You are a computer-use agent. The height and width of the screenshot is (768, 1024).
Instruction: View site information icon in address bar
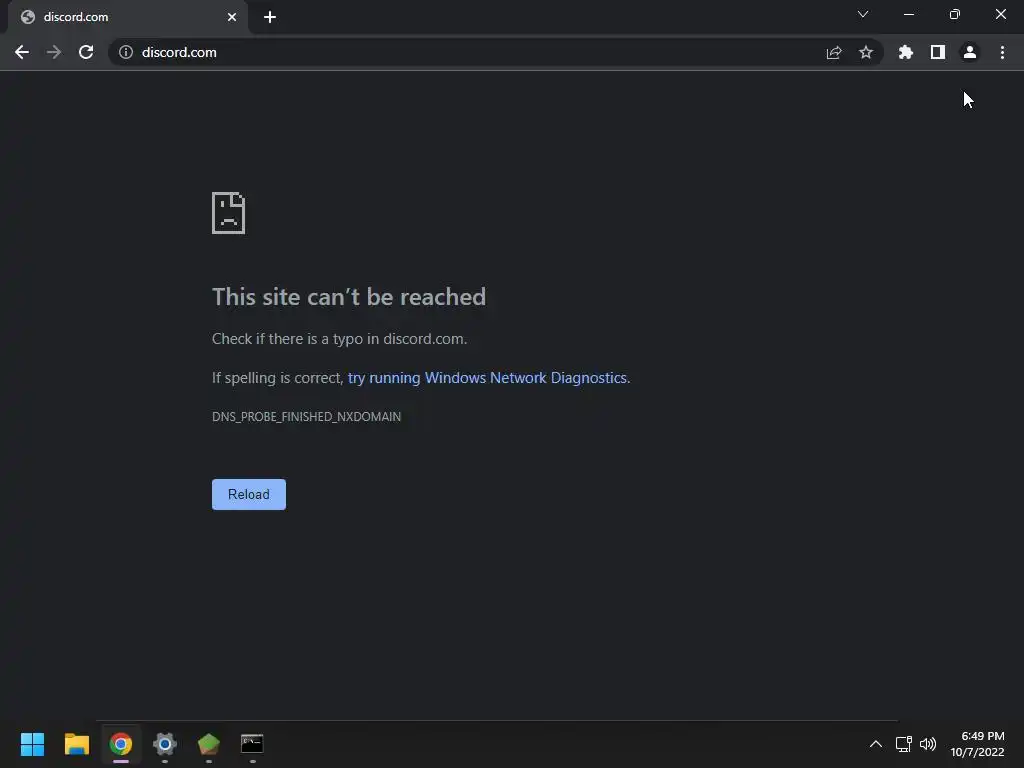click(x=126, y=52)
